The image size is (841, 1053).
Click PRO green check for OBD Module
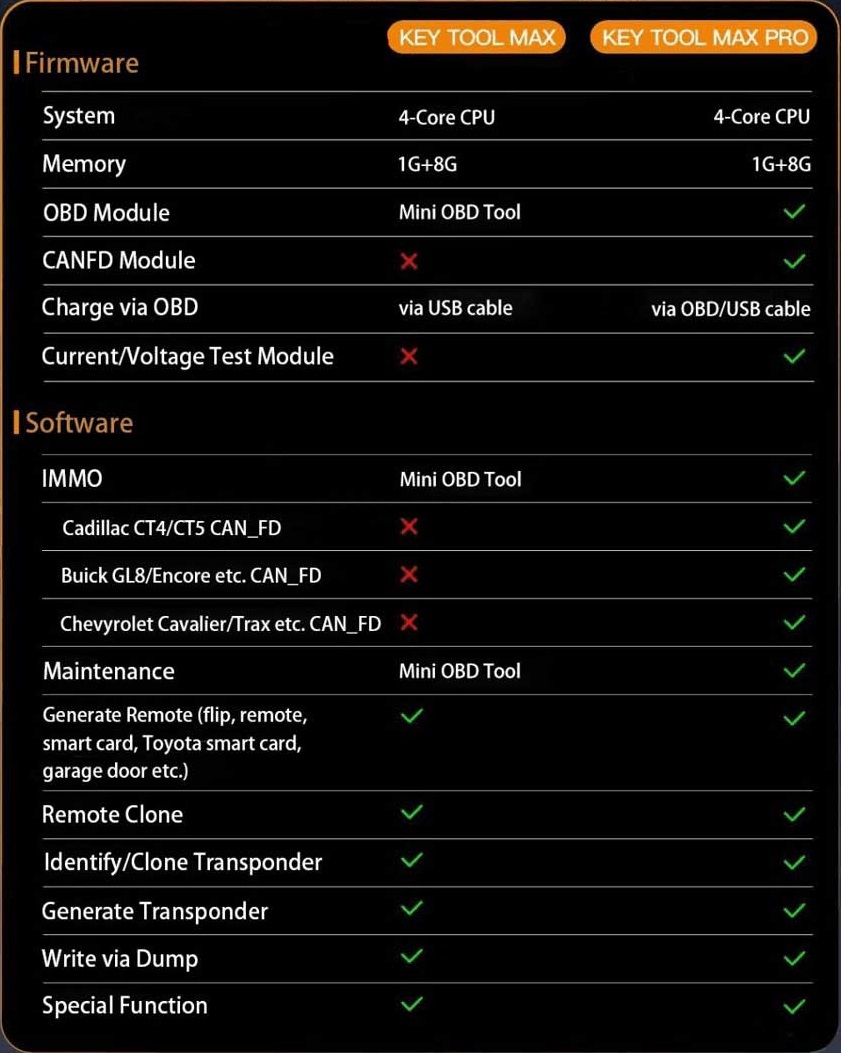795,212
